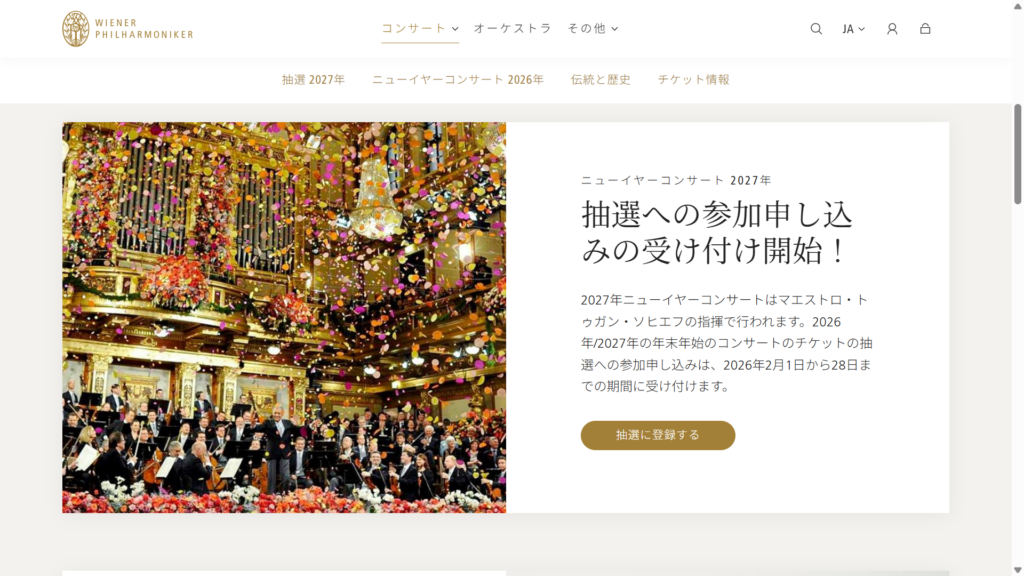Open the search magnifier icon
The image size is (1024, 576).
(x=816, y=29)
